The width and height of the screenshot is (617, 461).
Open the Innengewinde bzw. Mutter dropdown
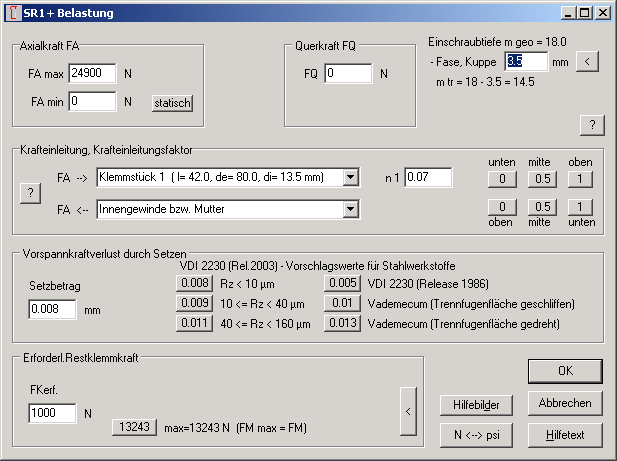350,209
